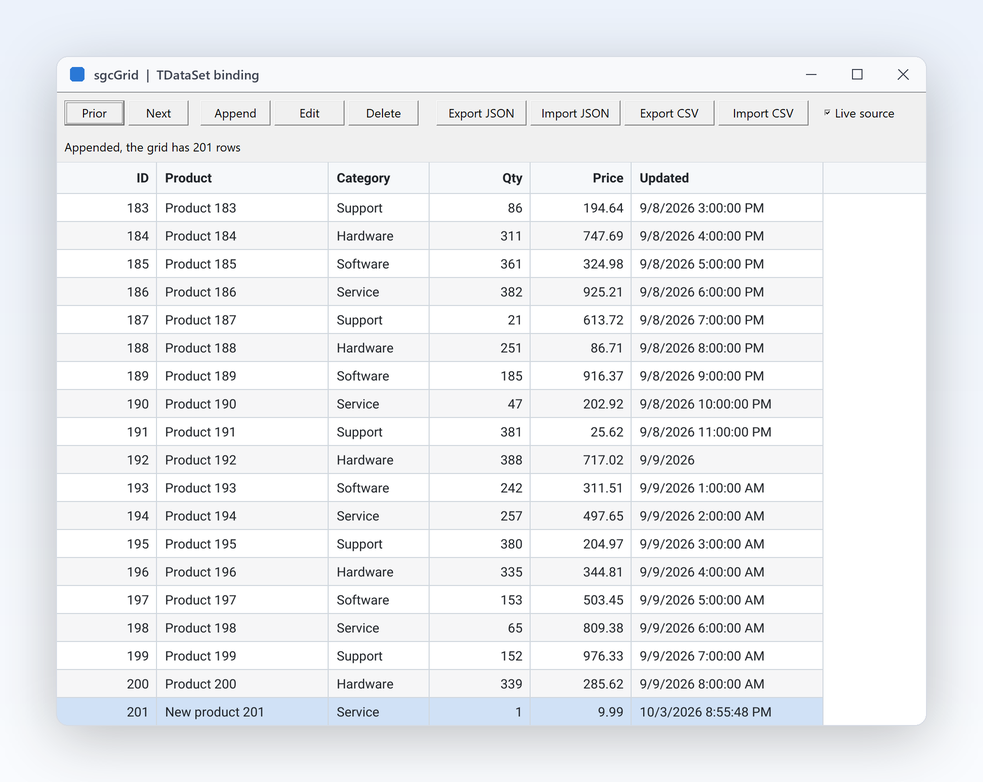Click the blue sgcGrid app icon

(77, 75)
